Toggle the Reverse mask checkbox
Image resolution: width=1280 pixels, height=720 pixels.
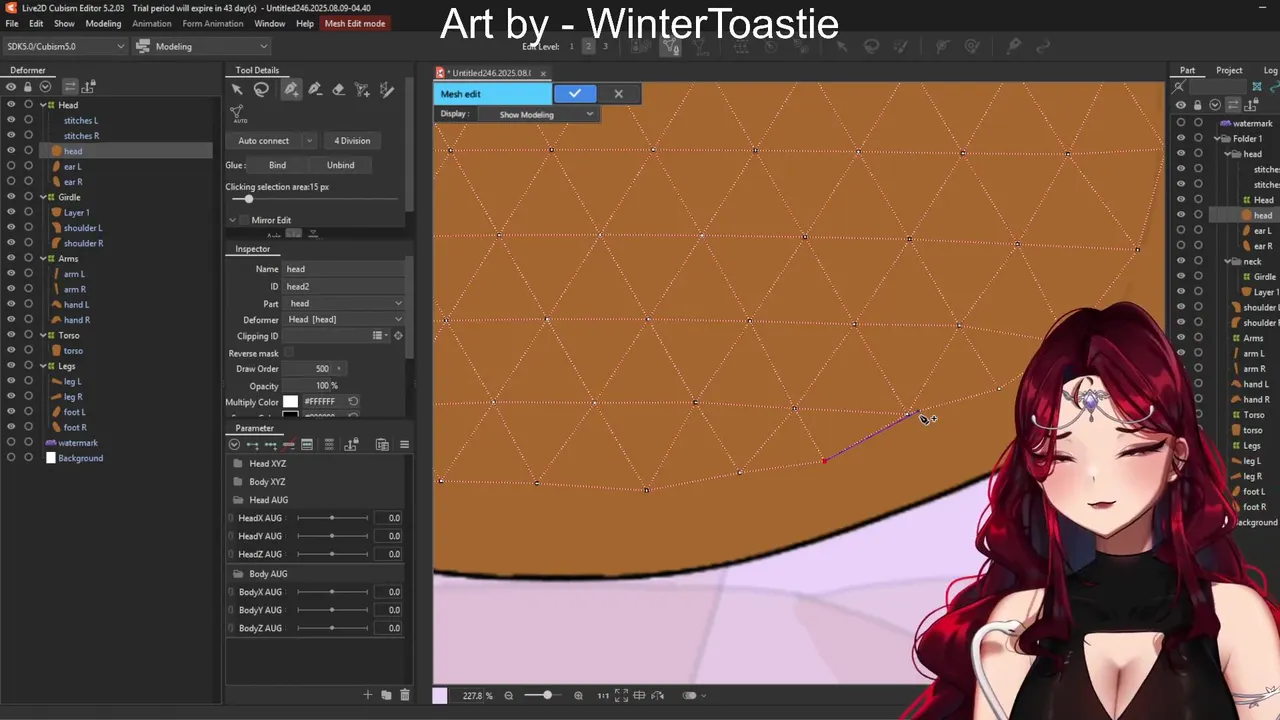coord(289,353)
